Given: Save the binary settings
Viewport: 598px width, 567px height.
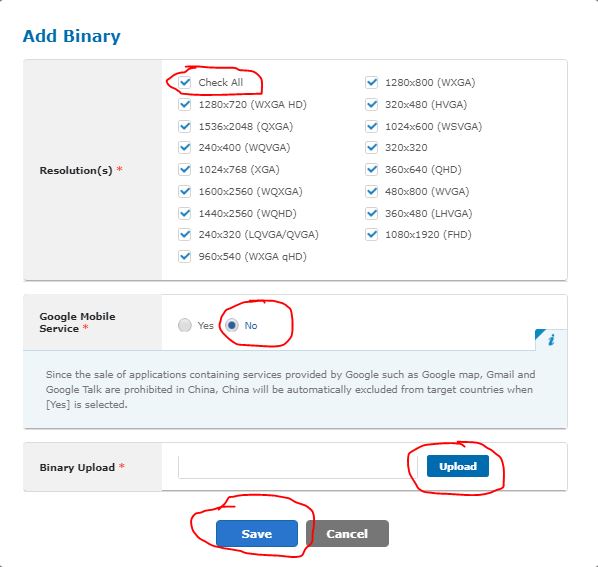Looking at the screenshot, I should click(257, 533).
